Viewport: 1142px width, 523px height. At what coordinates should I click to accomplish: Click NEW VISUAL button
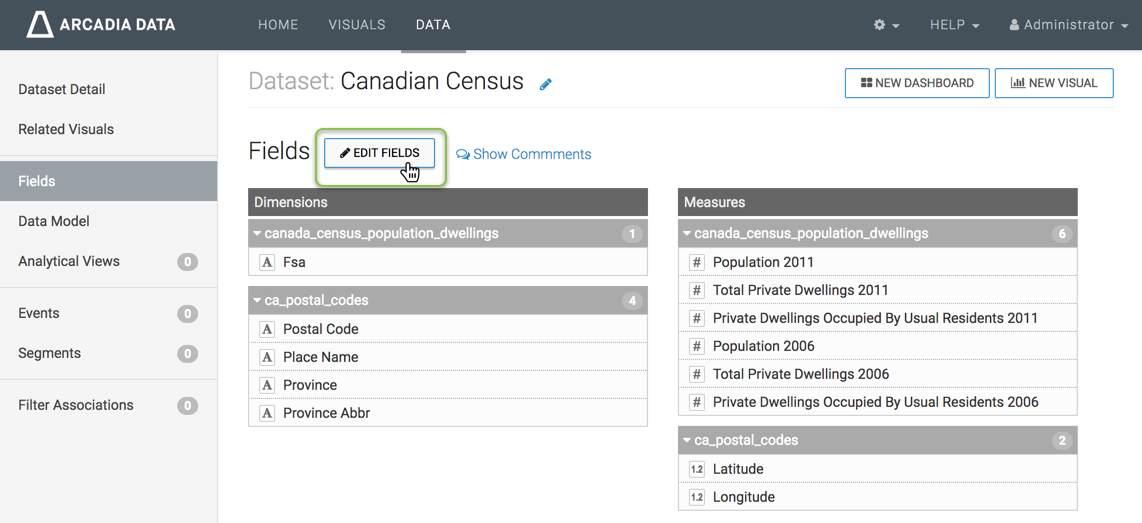[1054, 83]
